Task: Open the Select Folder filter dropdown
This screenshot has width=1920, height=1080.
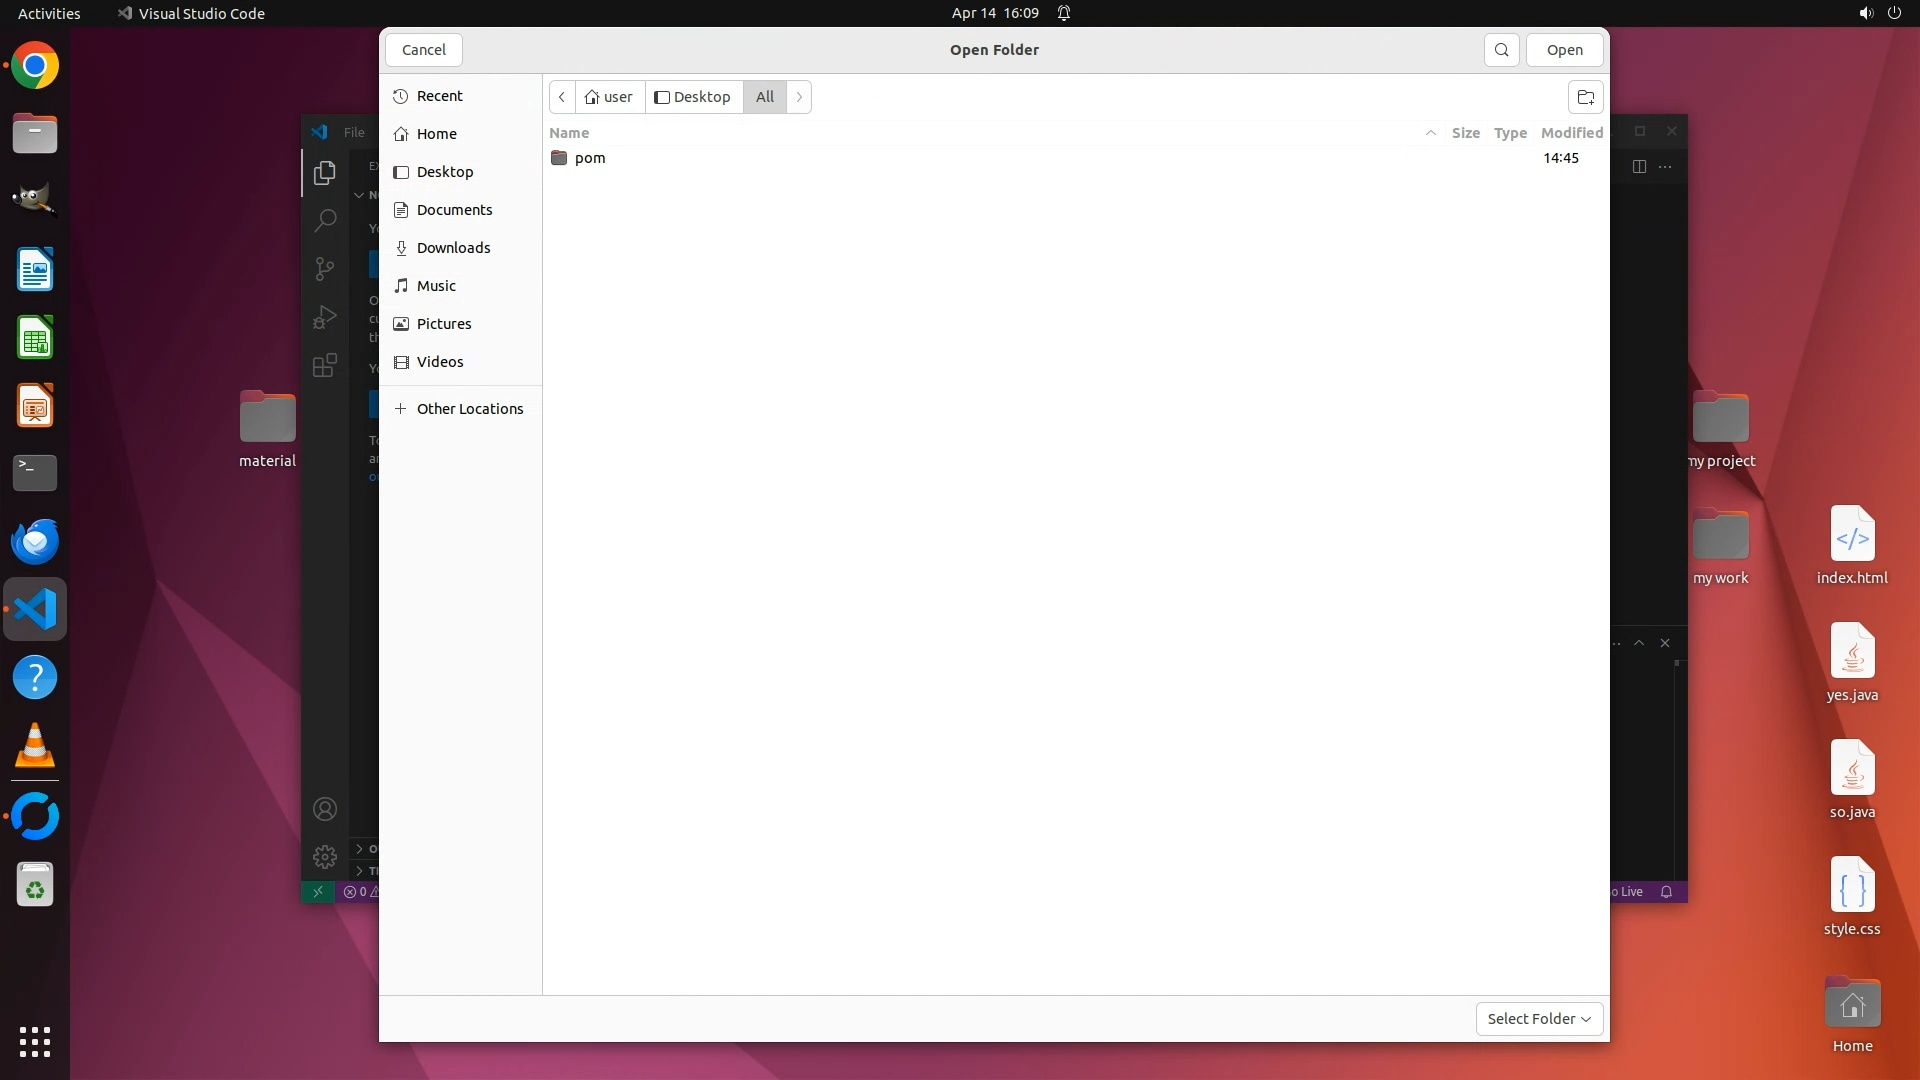Action: [1539, 1018]
